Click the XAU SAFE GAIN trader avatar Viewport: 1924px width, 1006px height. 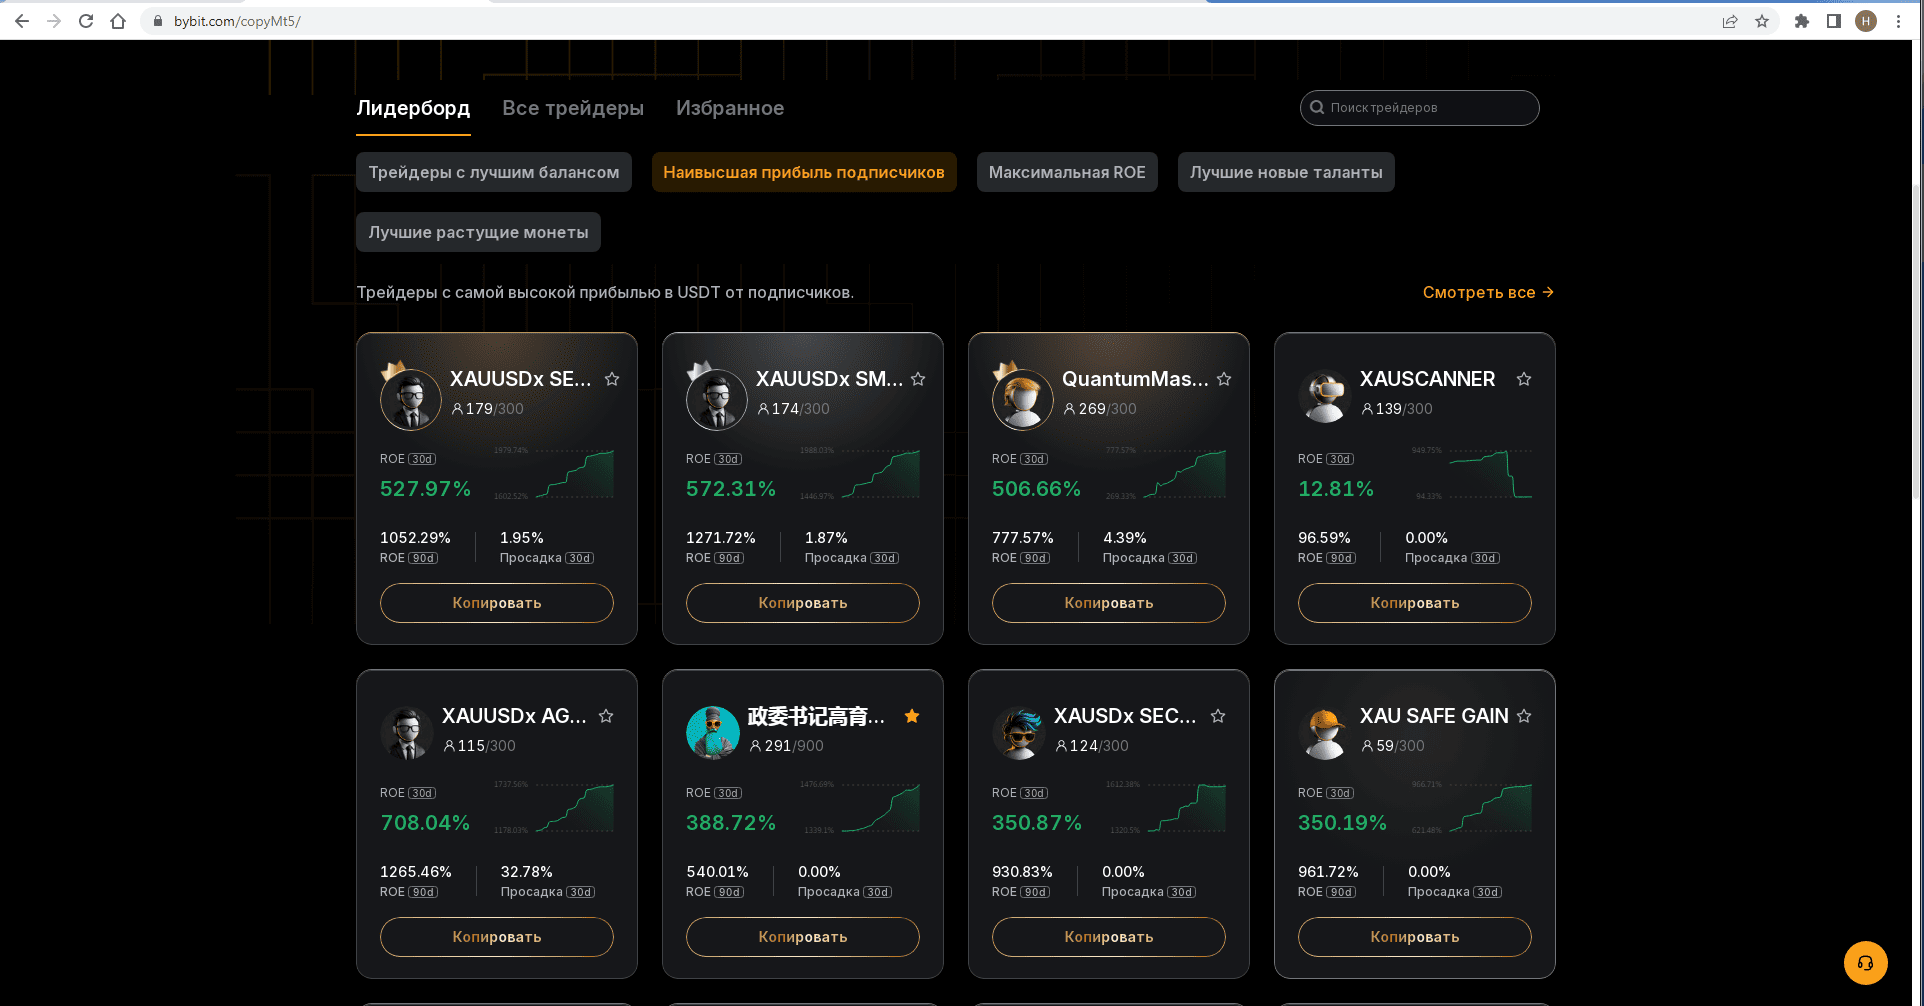[x=1325, y=734]
